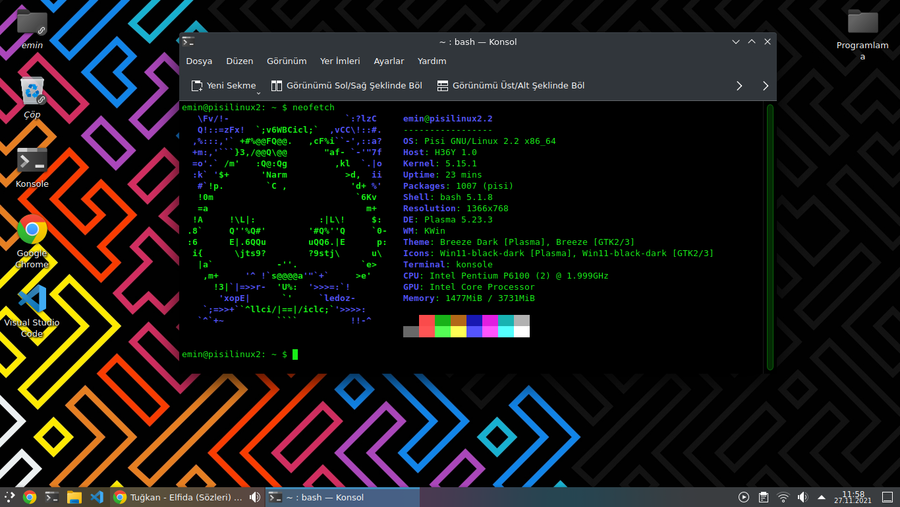Image resolution: width=900 pixels, height=507 pixels.
Task: Open the Çöp trash bin icon
Action: pos(32,92)
